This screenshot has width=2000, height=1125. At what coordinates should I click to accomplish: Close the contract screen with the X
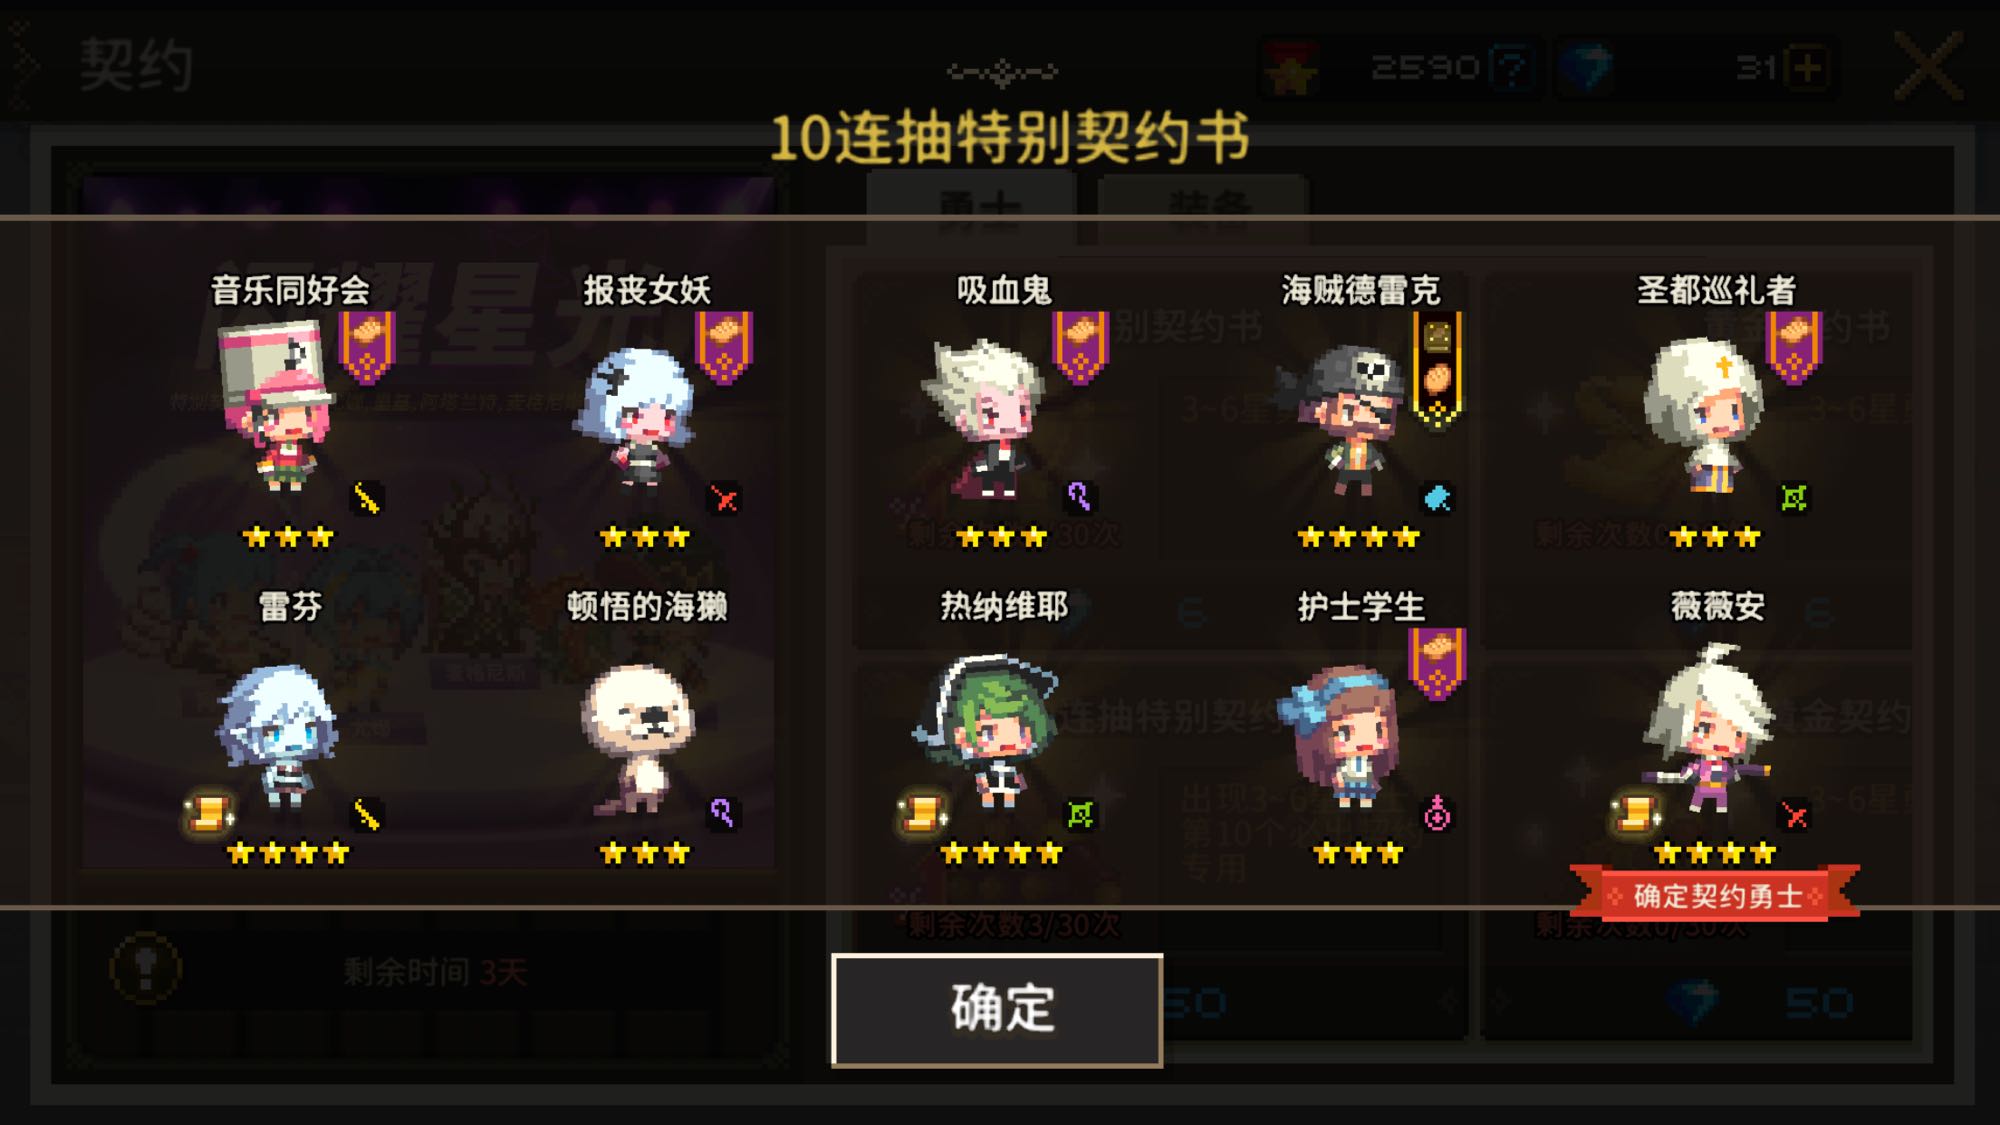pos(1929,66)
